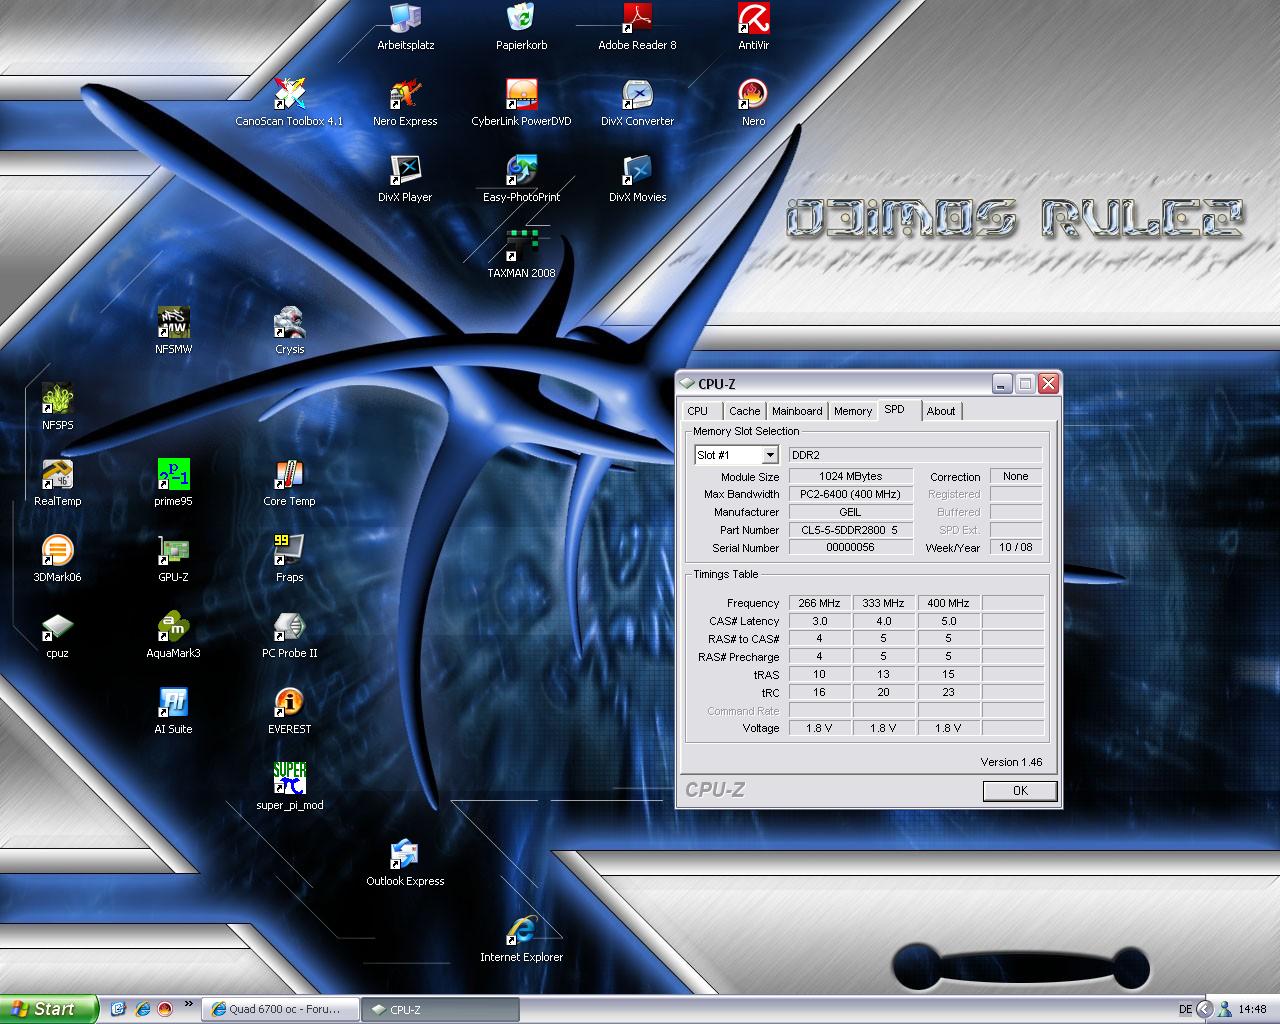The height and width of the screenshot is (1024, 1280).
Task: Launch RealTemp from the desktop
Action: coord(57,482)
